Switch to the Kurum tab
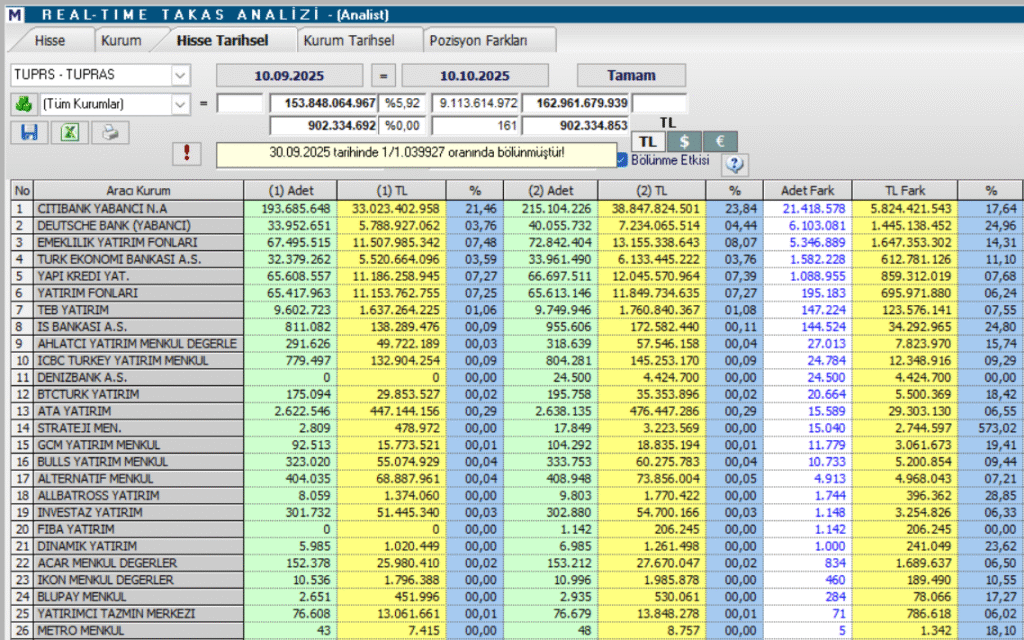 pos(121,40)
